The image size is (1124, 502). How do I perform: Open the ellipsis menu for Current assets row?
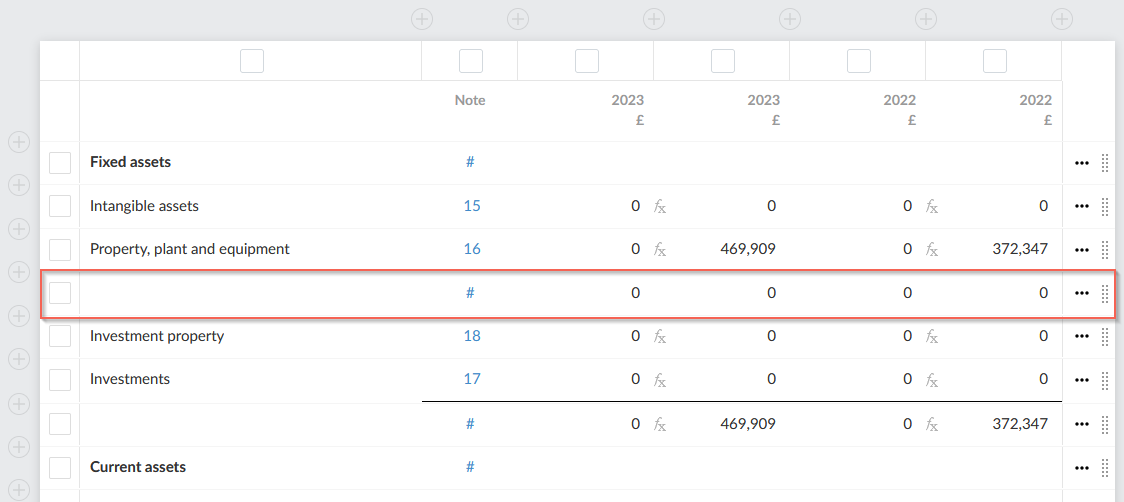click(x=1082, y=468)
